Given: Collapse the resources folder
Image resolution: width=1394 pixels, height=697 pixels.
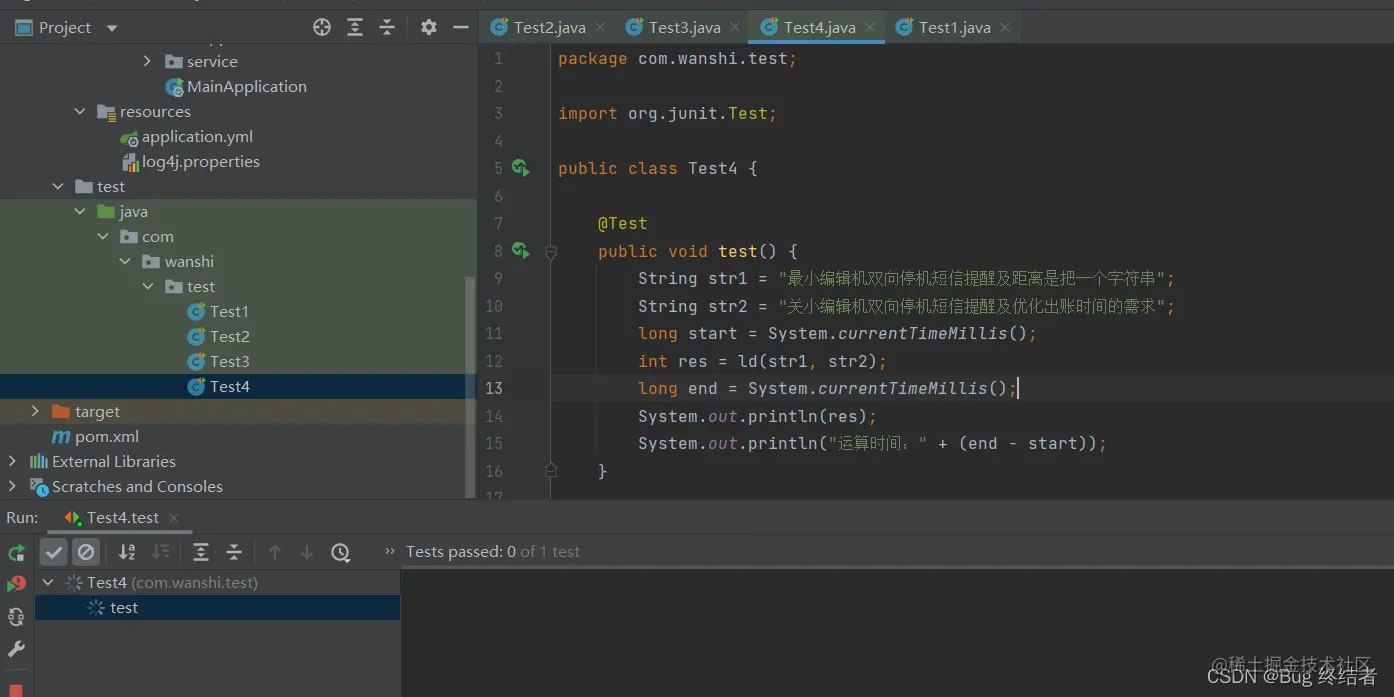Looking at the screenshot, I should click(80, 112).
